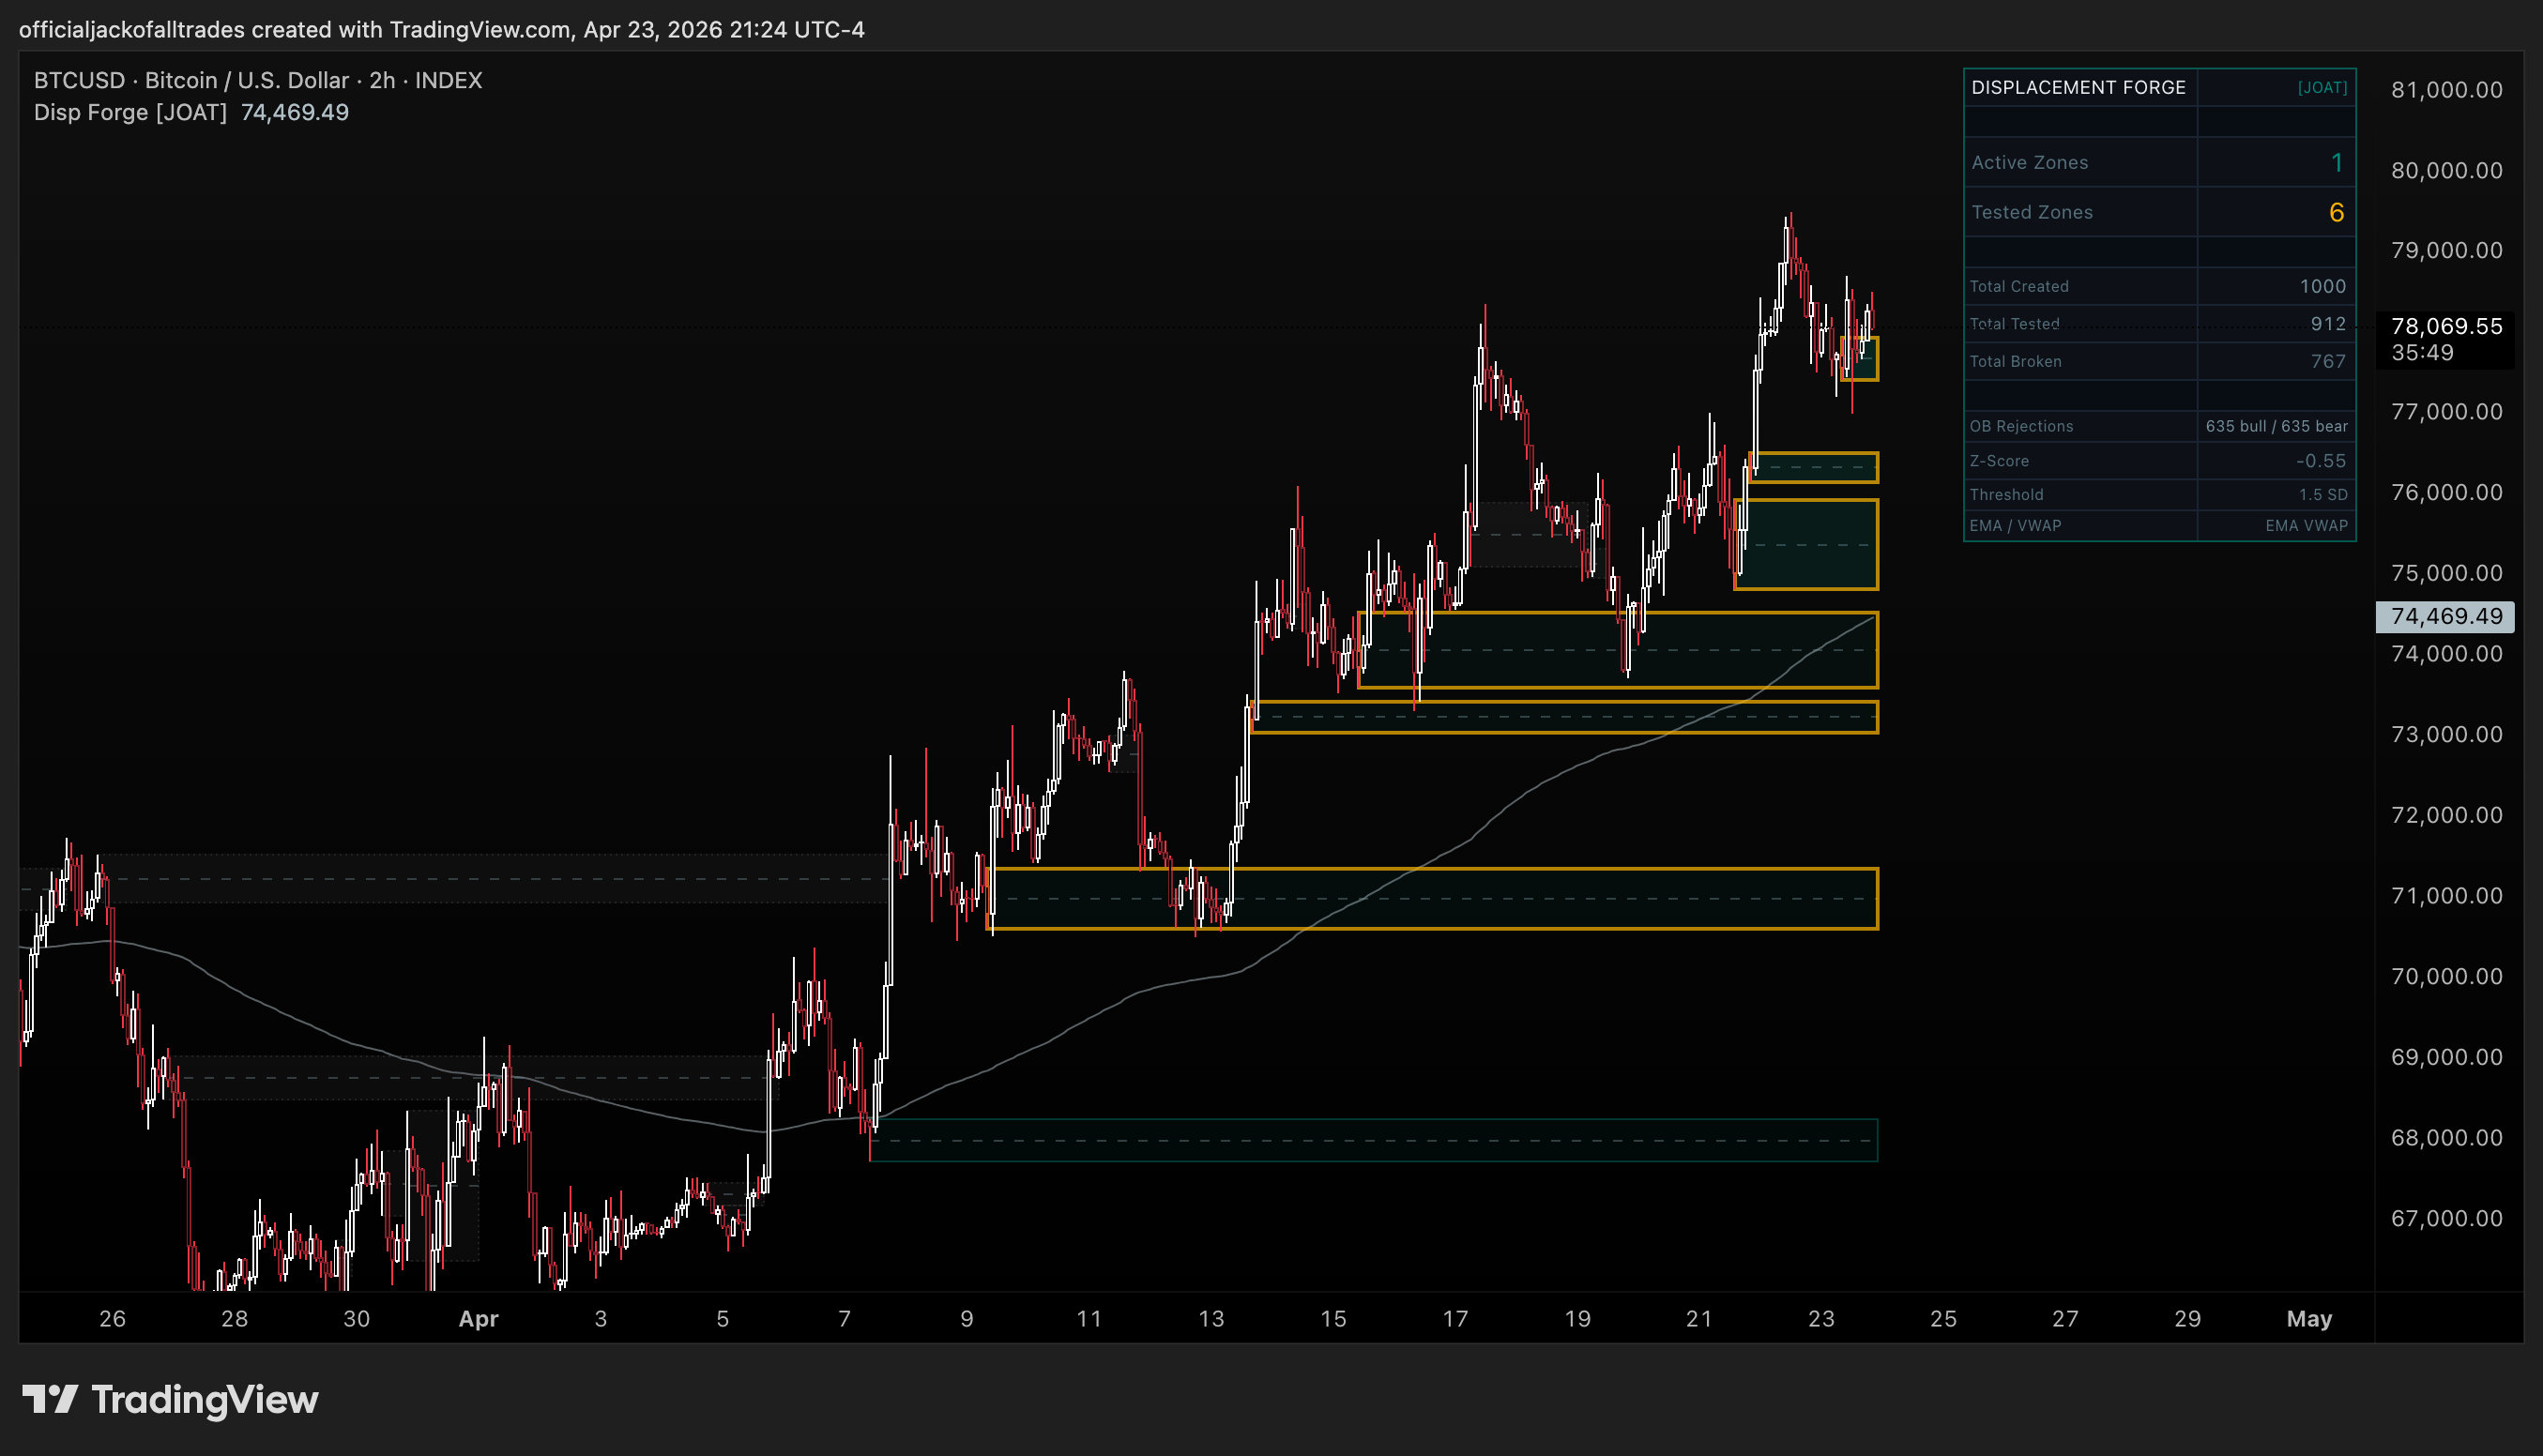Click the May label on the time axis

point(2309,1319)
